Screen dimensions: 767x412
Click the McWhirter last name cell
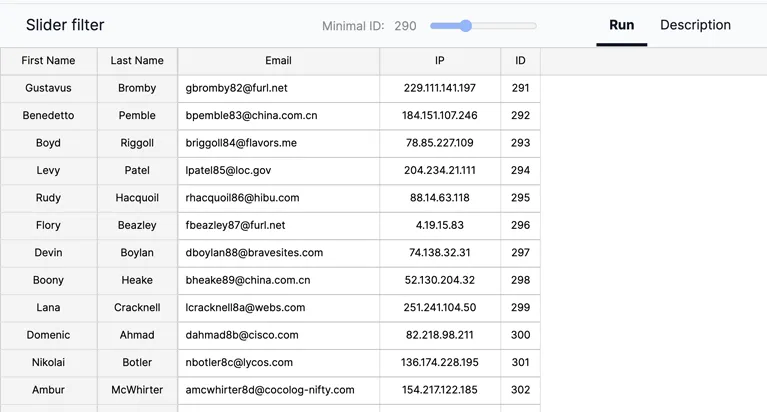137,390
